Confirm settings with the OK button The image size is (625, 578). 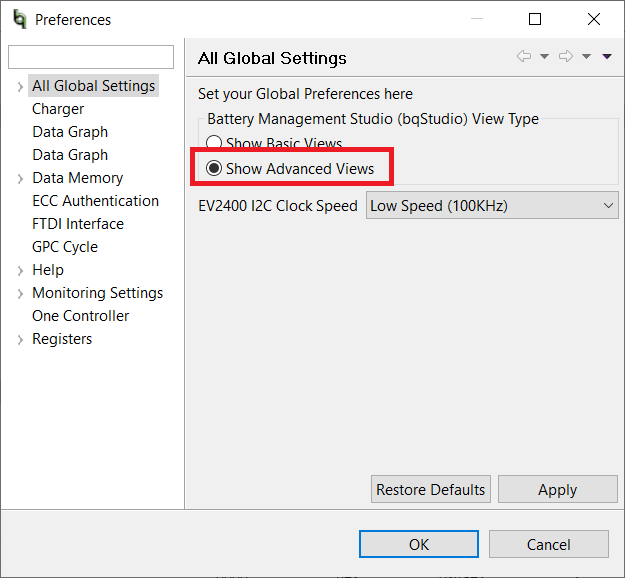[x=419, y=544]
